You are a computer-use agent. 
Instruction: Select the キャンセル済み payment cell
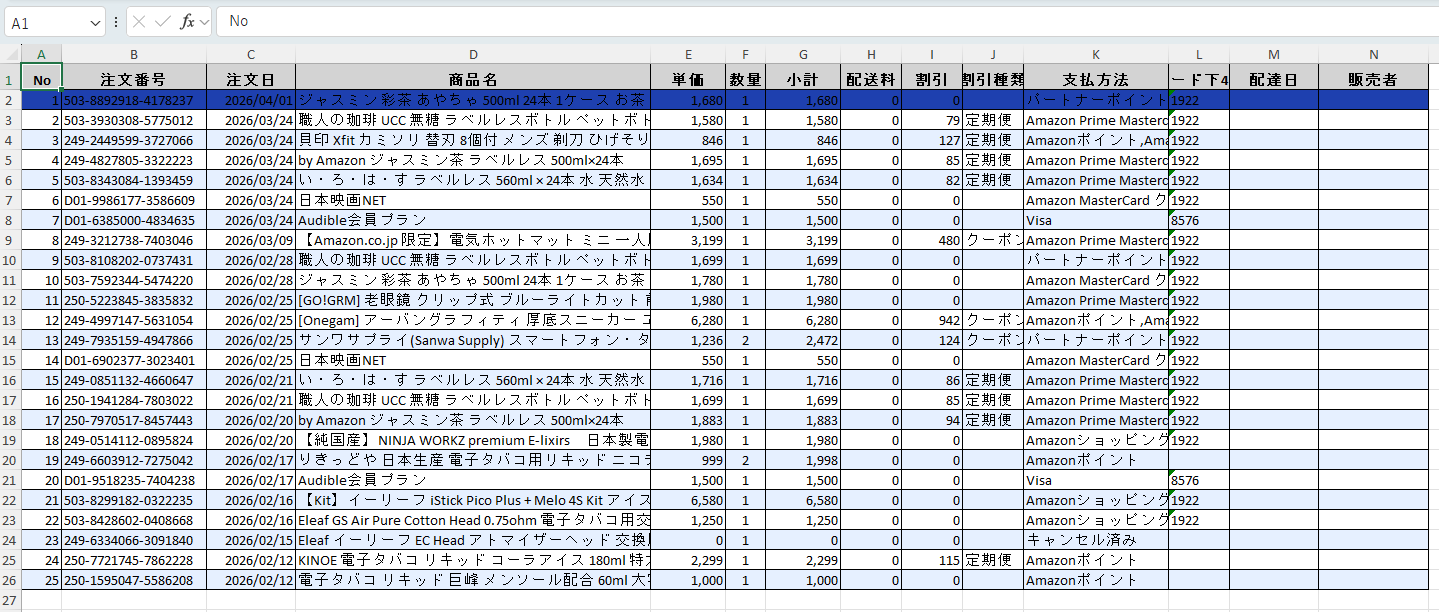(1095, 540)
